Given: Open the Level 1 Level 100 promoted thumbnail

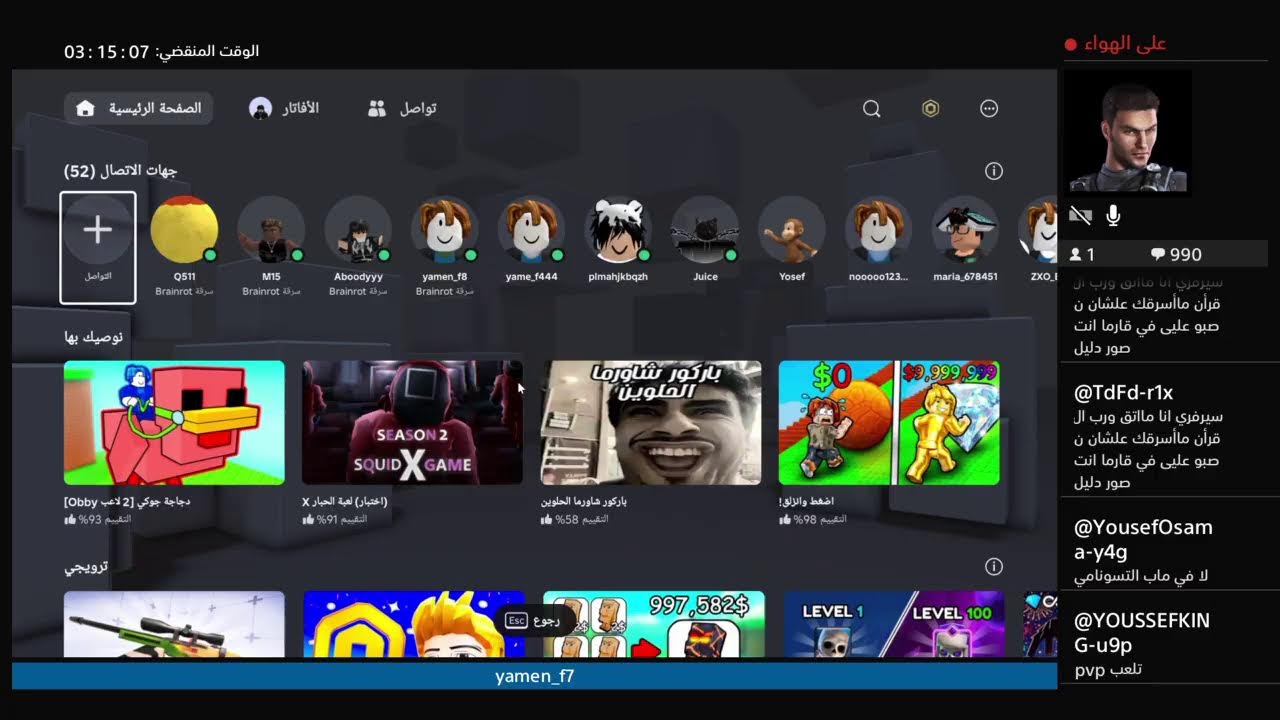Looking at the screenshot, I should [893, 624].
